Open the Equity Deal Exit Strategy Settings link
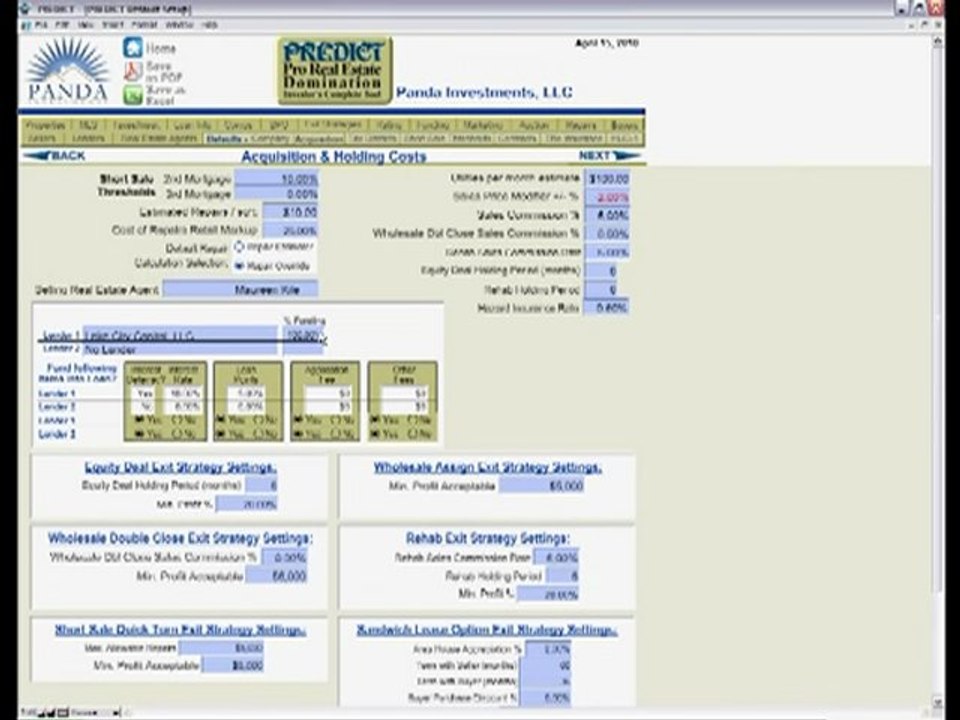The image size is (960, 720). (x=181, y=467)
